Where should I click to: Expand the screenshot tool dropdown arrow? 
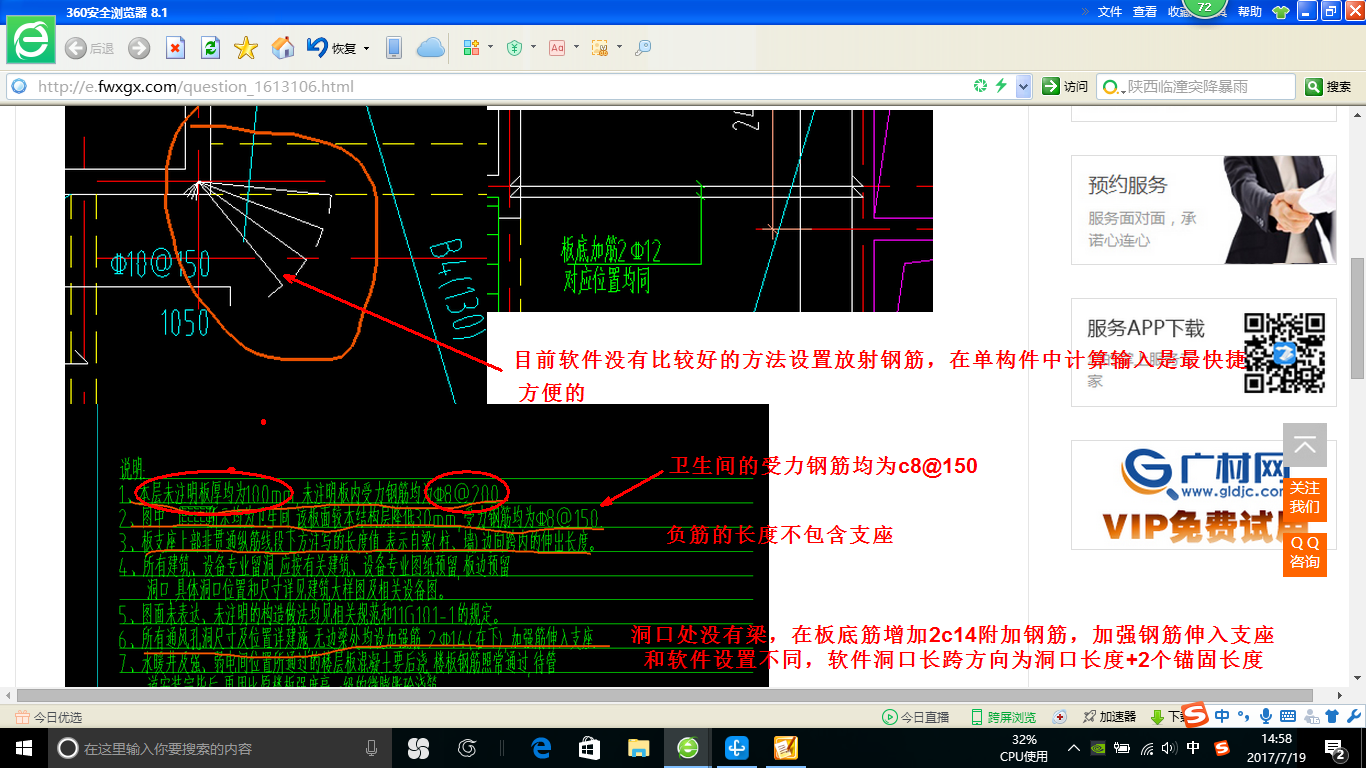click(x=619, y=47)
